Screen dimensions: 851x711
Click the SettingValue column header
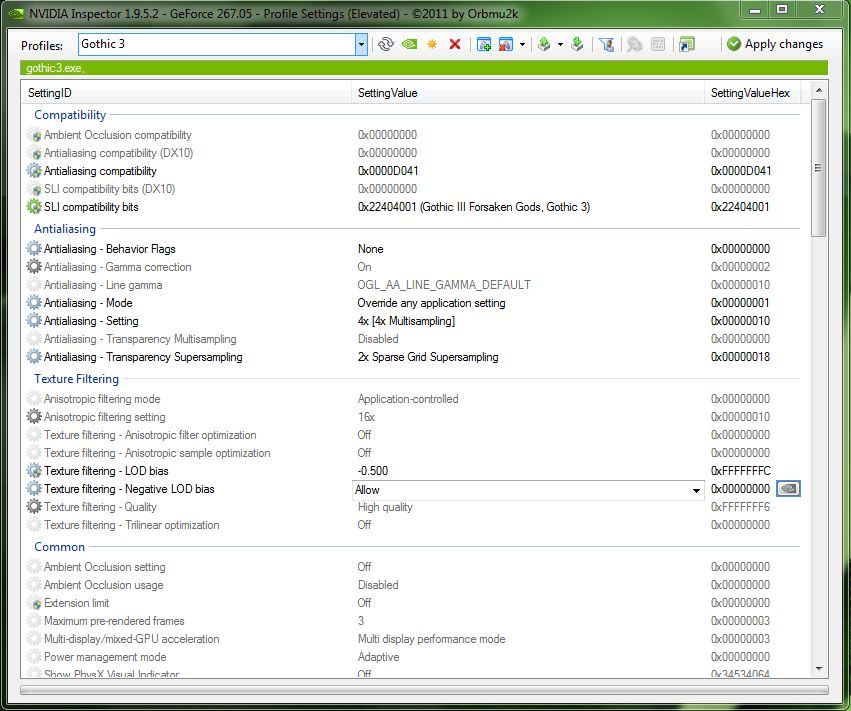coord(528,93)
